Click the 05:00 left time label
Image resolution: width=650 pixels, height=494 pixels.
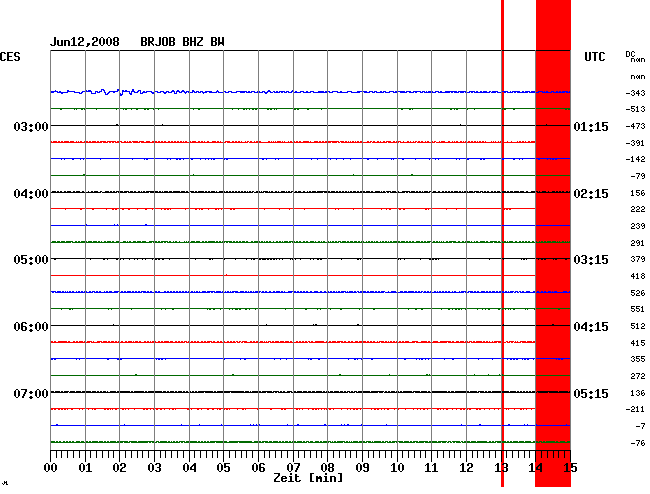tap(31, 260)
